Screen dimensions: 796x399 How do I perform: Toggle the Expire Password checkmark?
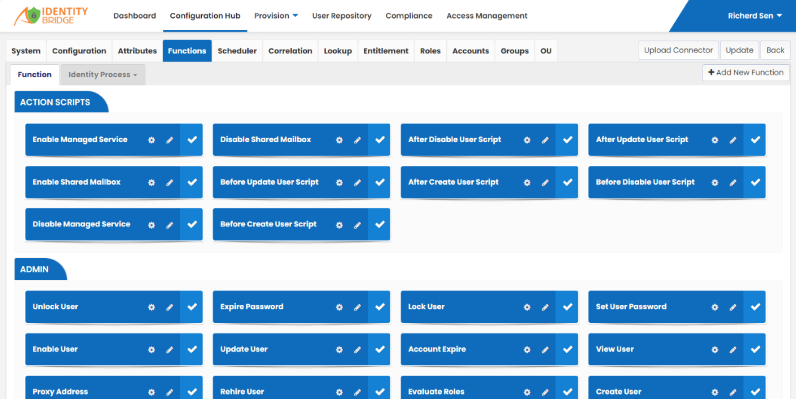click(380, 307)
